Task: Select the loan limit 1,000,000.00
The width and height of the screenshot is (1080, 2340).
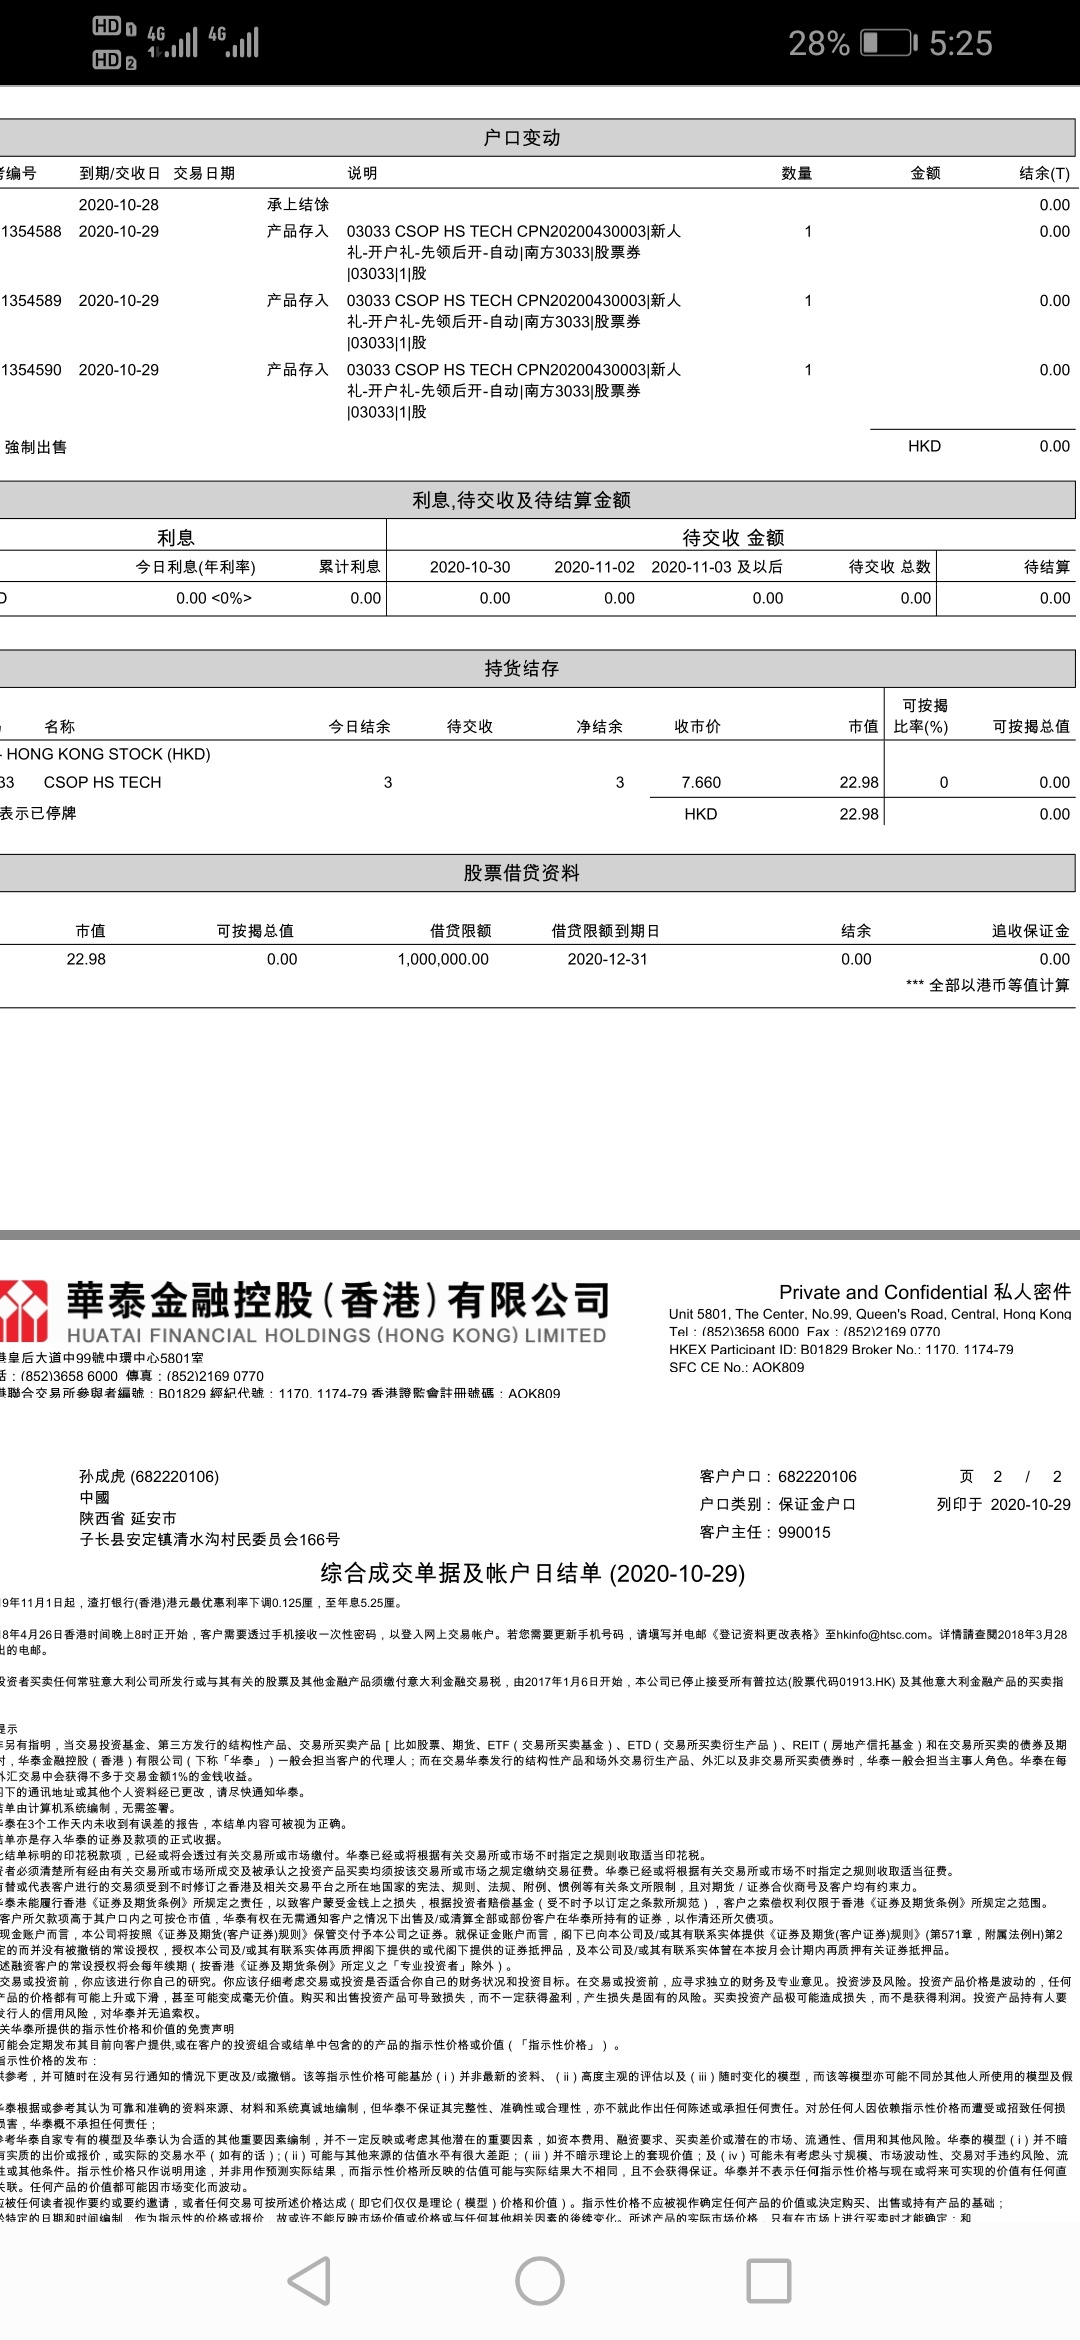Action: tap(443, 959)
